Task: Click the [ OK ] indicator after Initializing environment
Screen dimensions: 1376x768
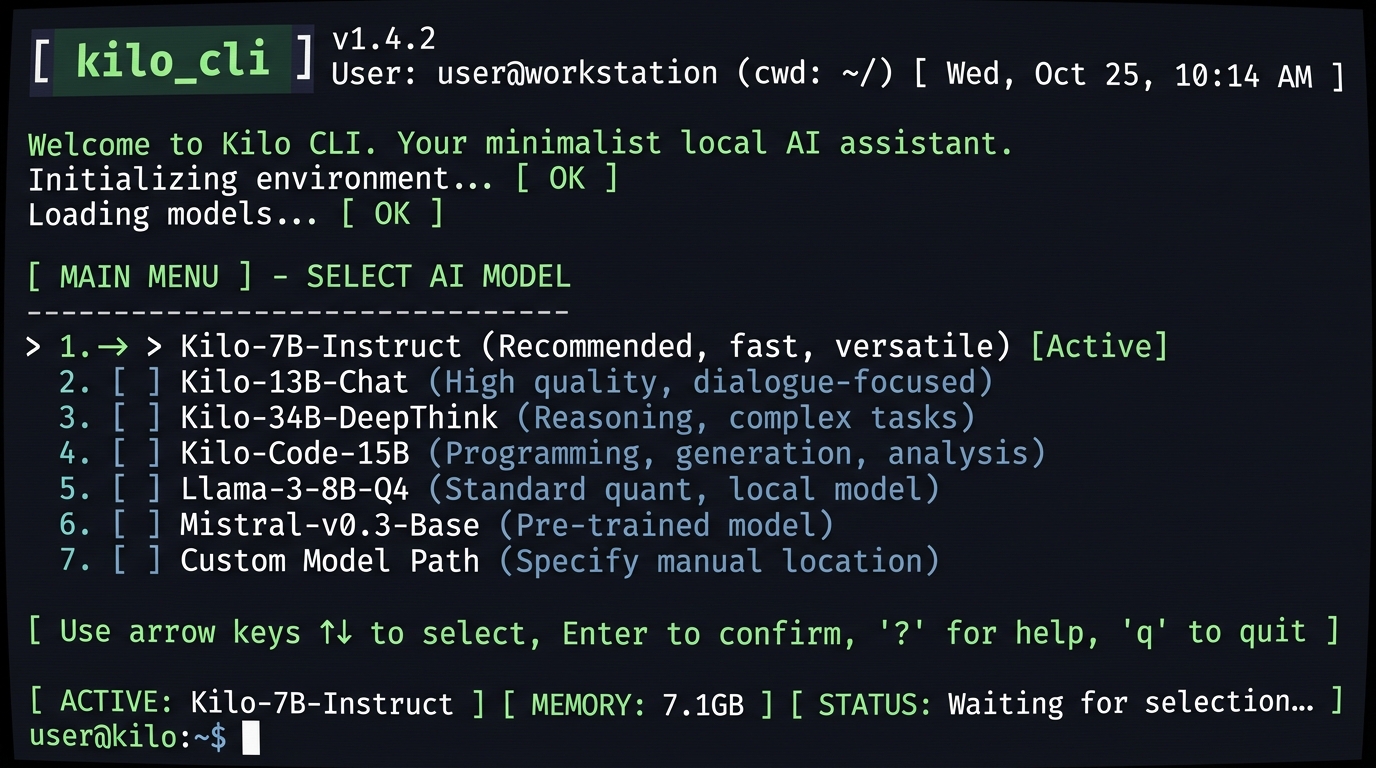Action: click(566, 179)
